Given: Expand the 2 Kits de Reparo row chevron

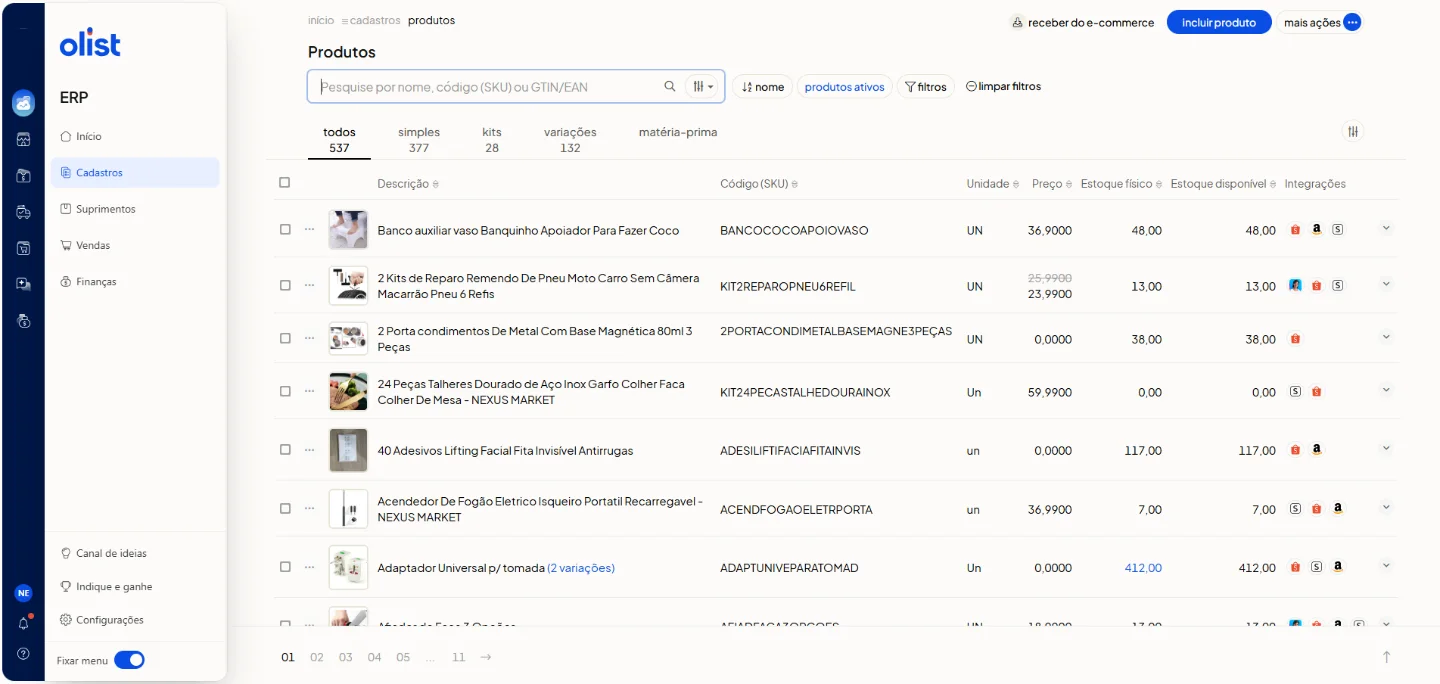Looking at the screenshot, I should click(1386, 284).
